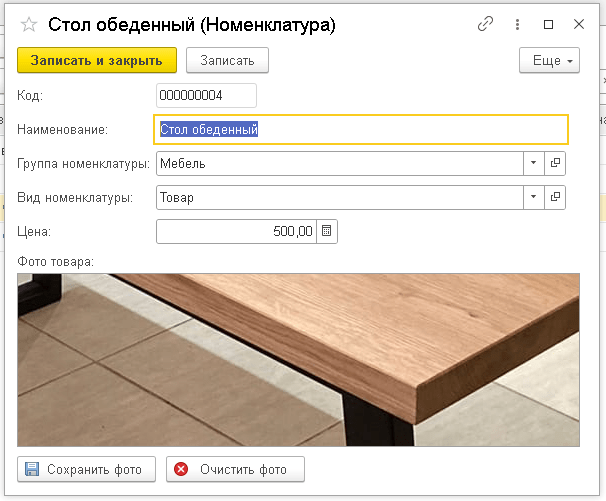Maximize the Номенклатура window
This screenshot has width=606, height=501.
coord(548,25)
